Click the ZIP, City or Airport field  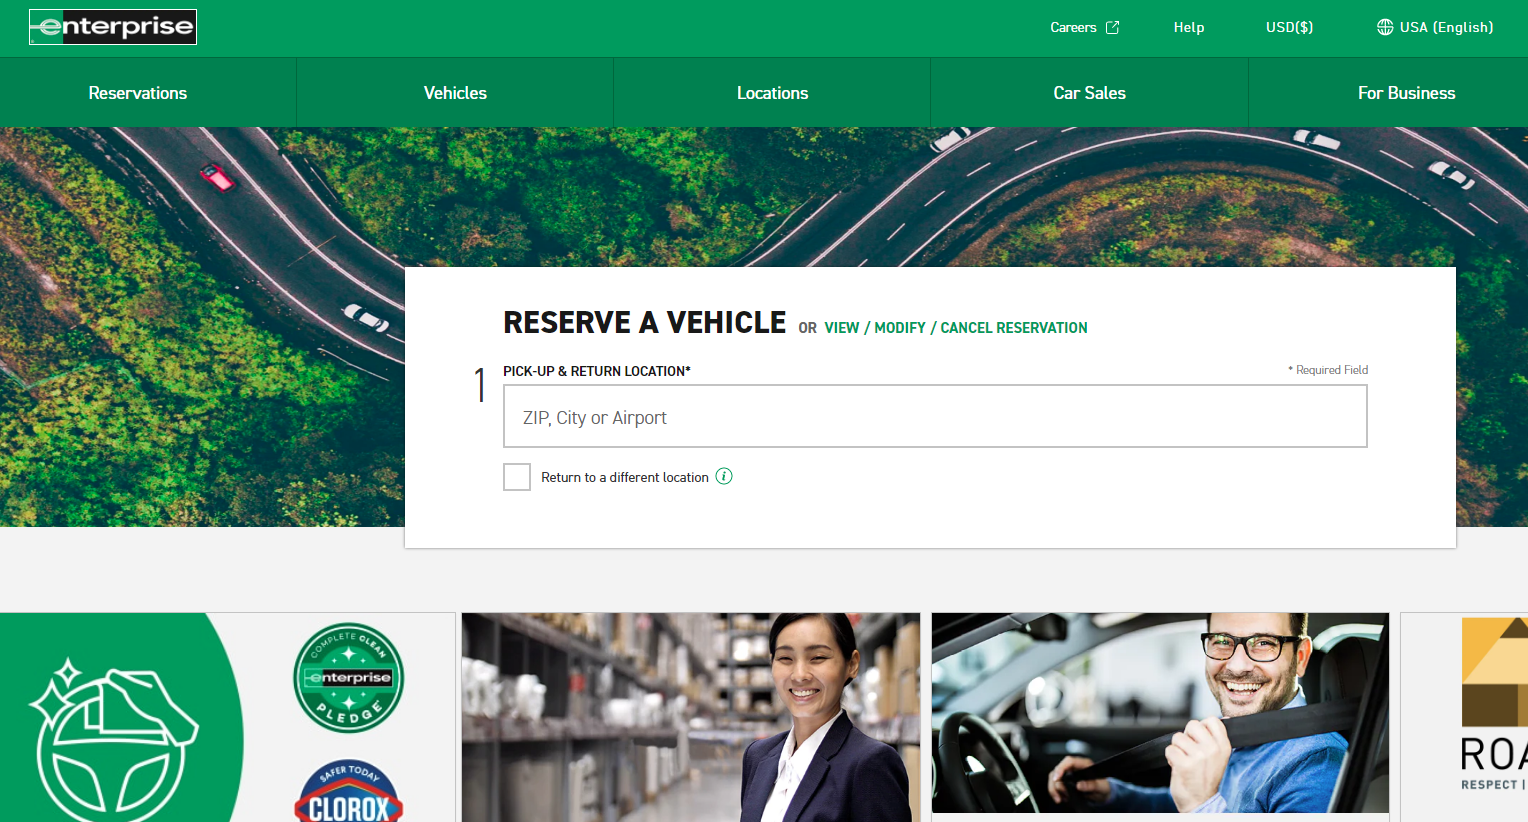(934, 417)
